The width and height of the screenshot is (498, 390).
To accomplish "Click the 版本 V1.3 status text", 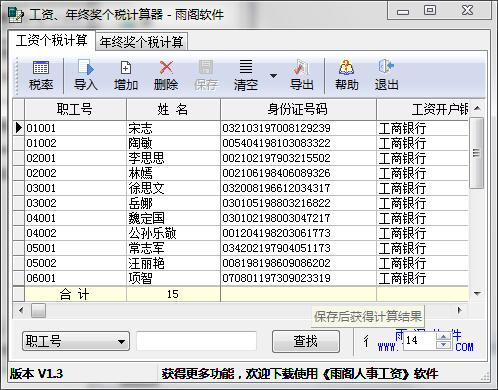I will (x=36, y=374).
